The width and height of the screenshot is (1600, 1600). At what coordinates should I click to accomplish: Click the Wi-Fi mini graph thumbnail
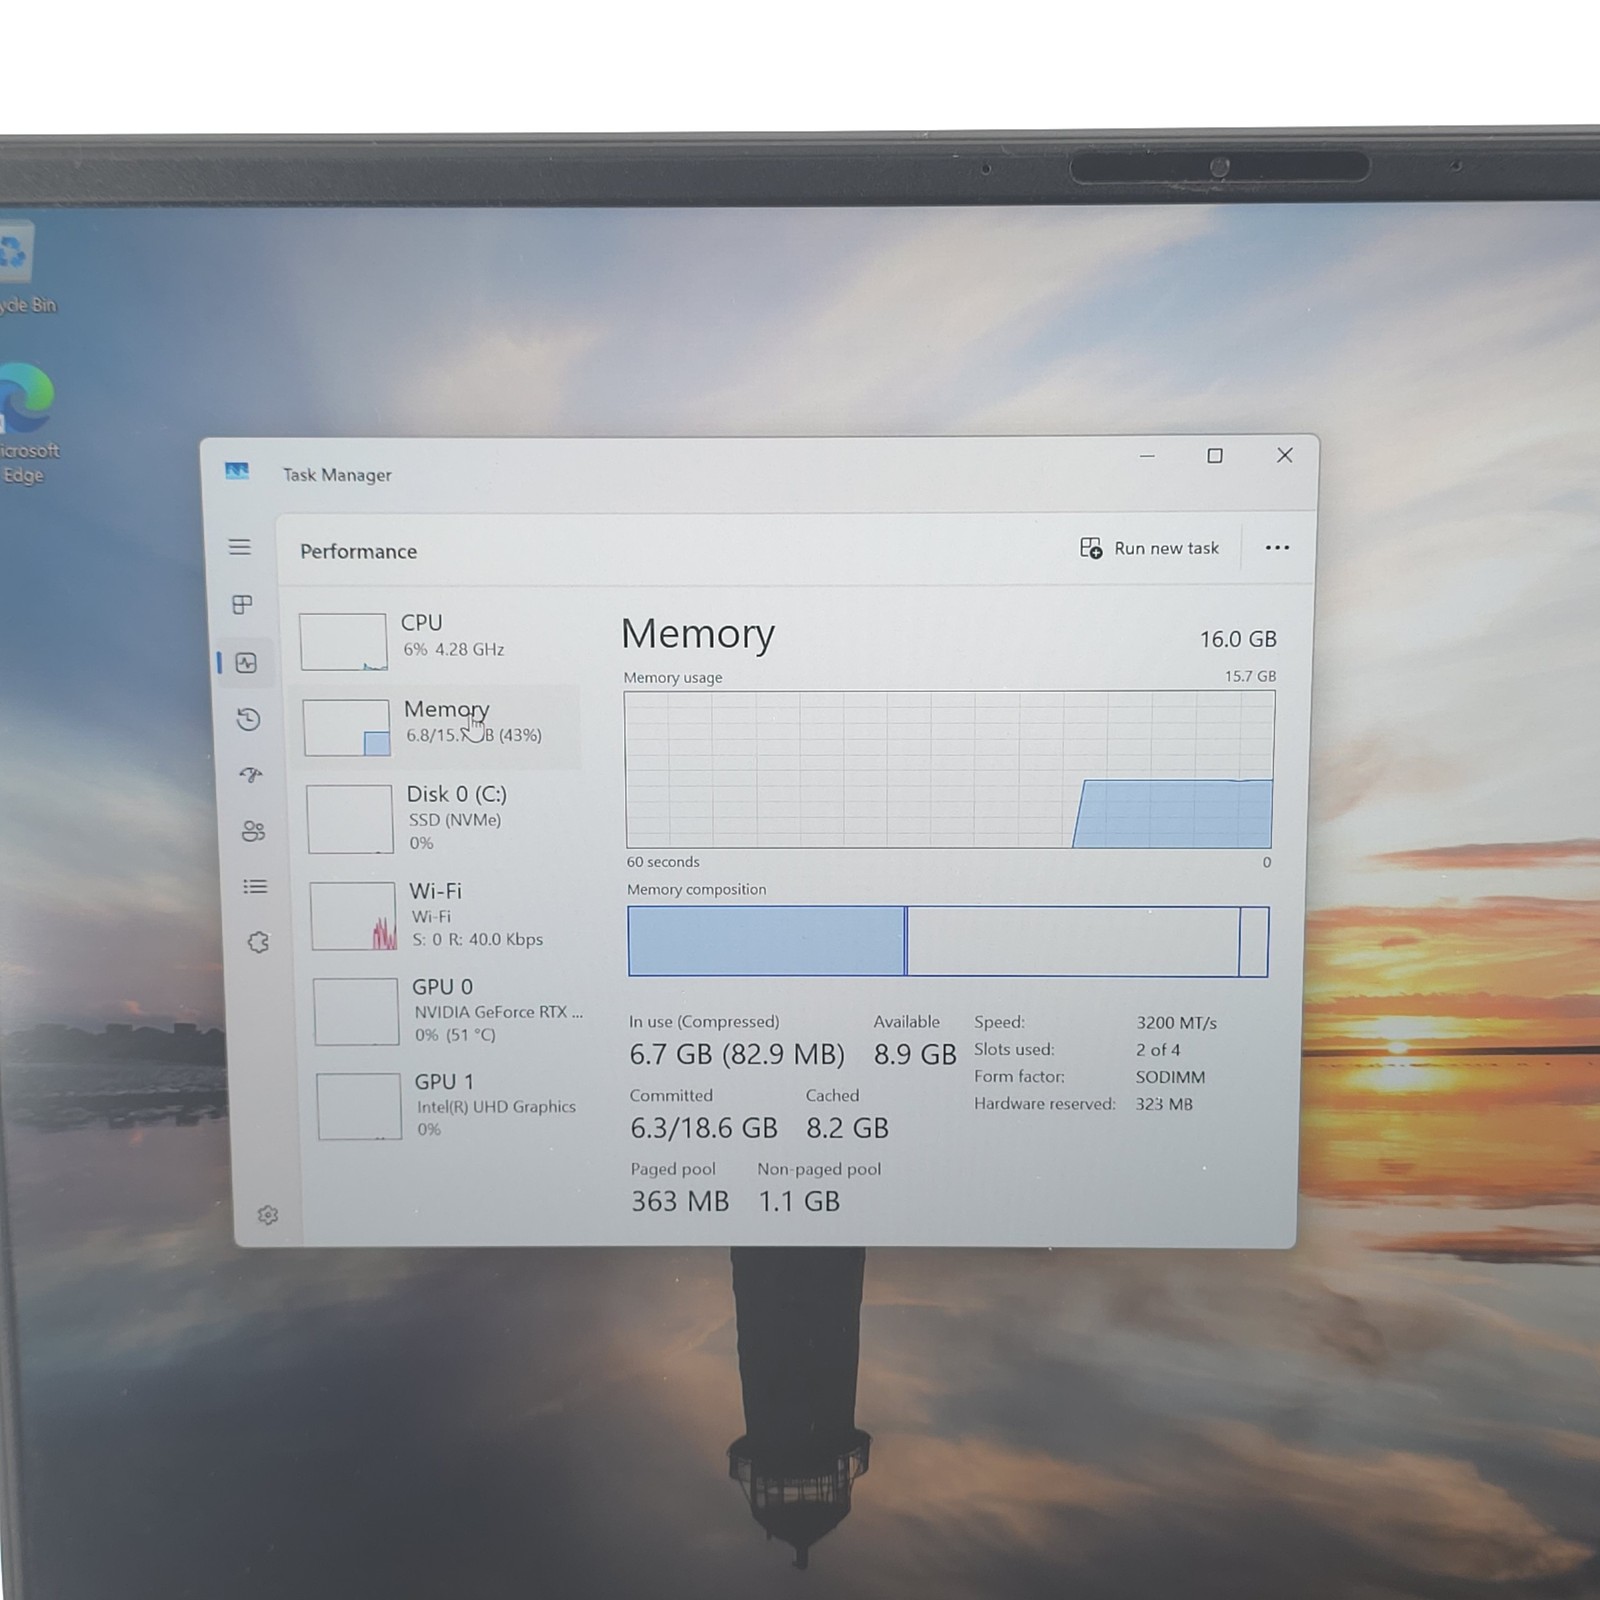353,916
